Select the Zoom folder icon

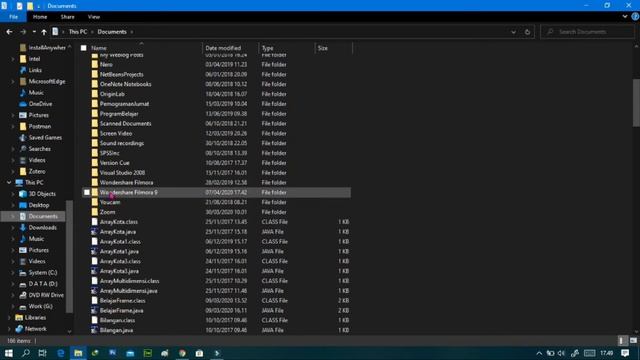(x=95, y=212)
